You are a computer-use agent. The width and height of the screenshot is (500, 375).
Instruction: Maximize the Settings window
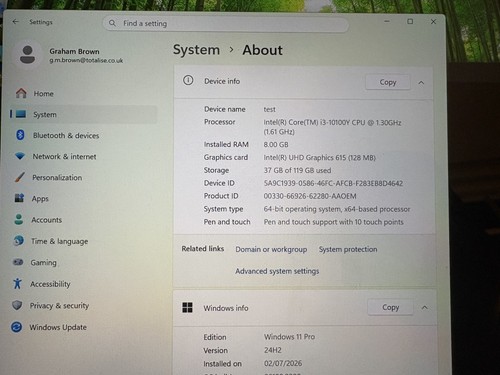click(410, 21)
